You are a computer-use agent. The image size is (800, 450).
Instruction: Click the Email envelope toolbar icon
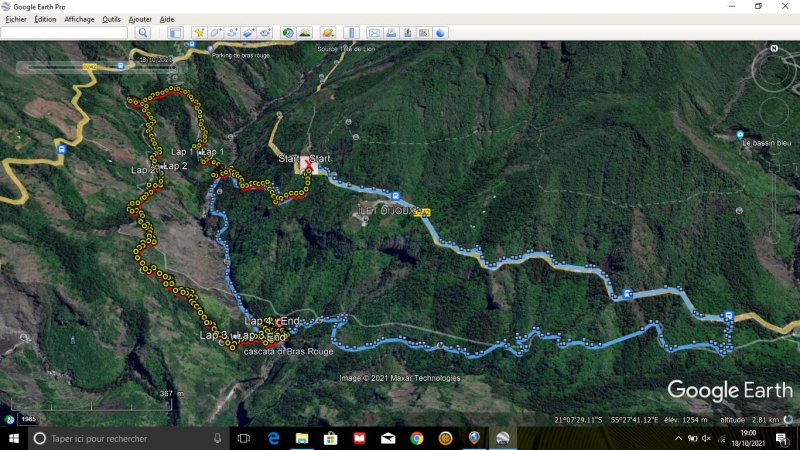[374, 33]
